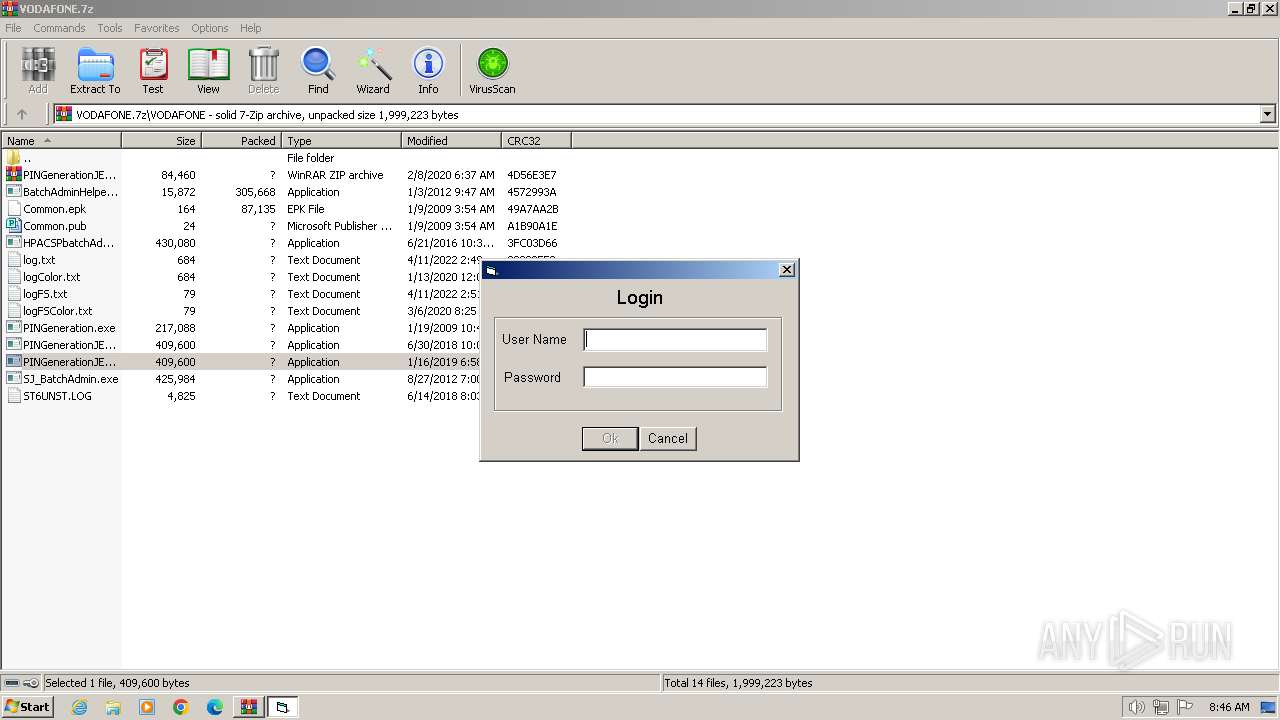Click the Ok button in Login dialog
Viewport: 1280px width, 720px height.
coord(610,438)
